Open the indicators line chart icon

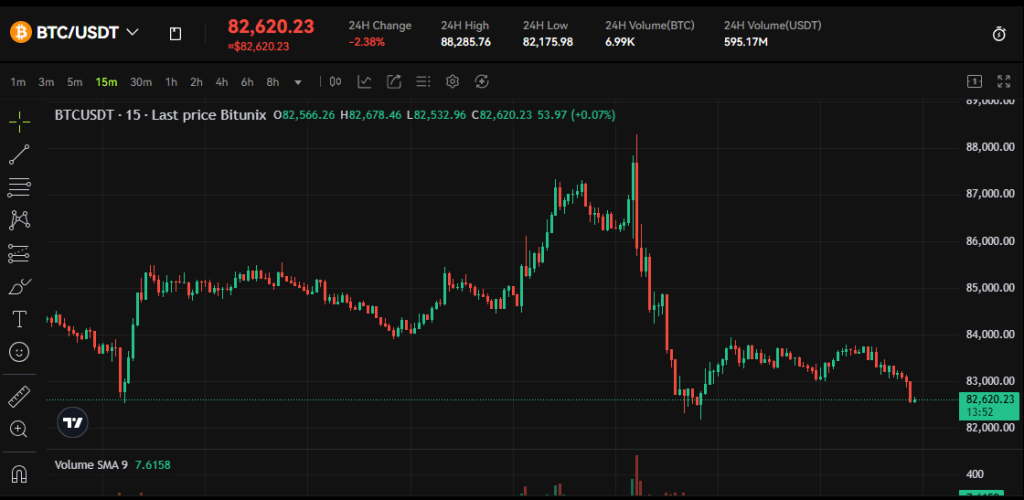point(364,82)
